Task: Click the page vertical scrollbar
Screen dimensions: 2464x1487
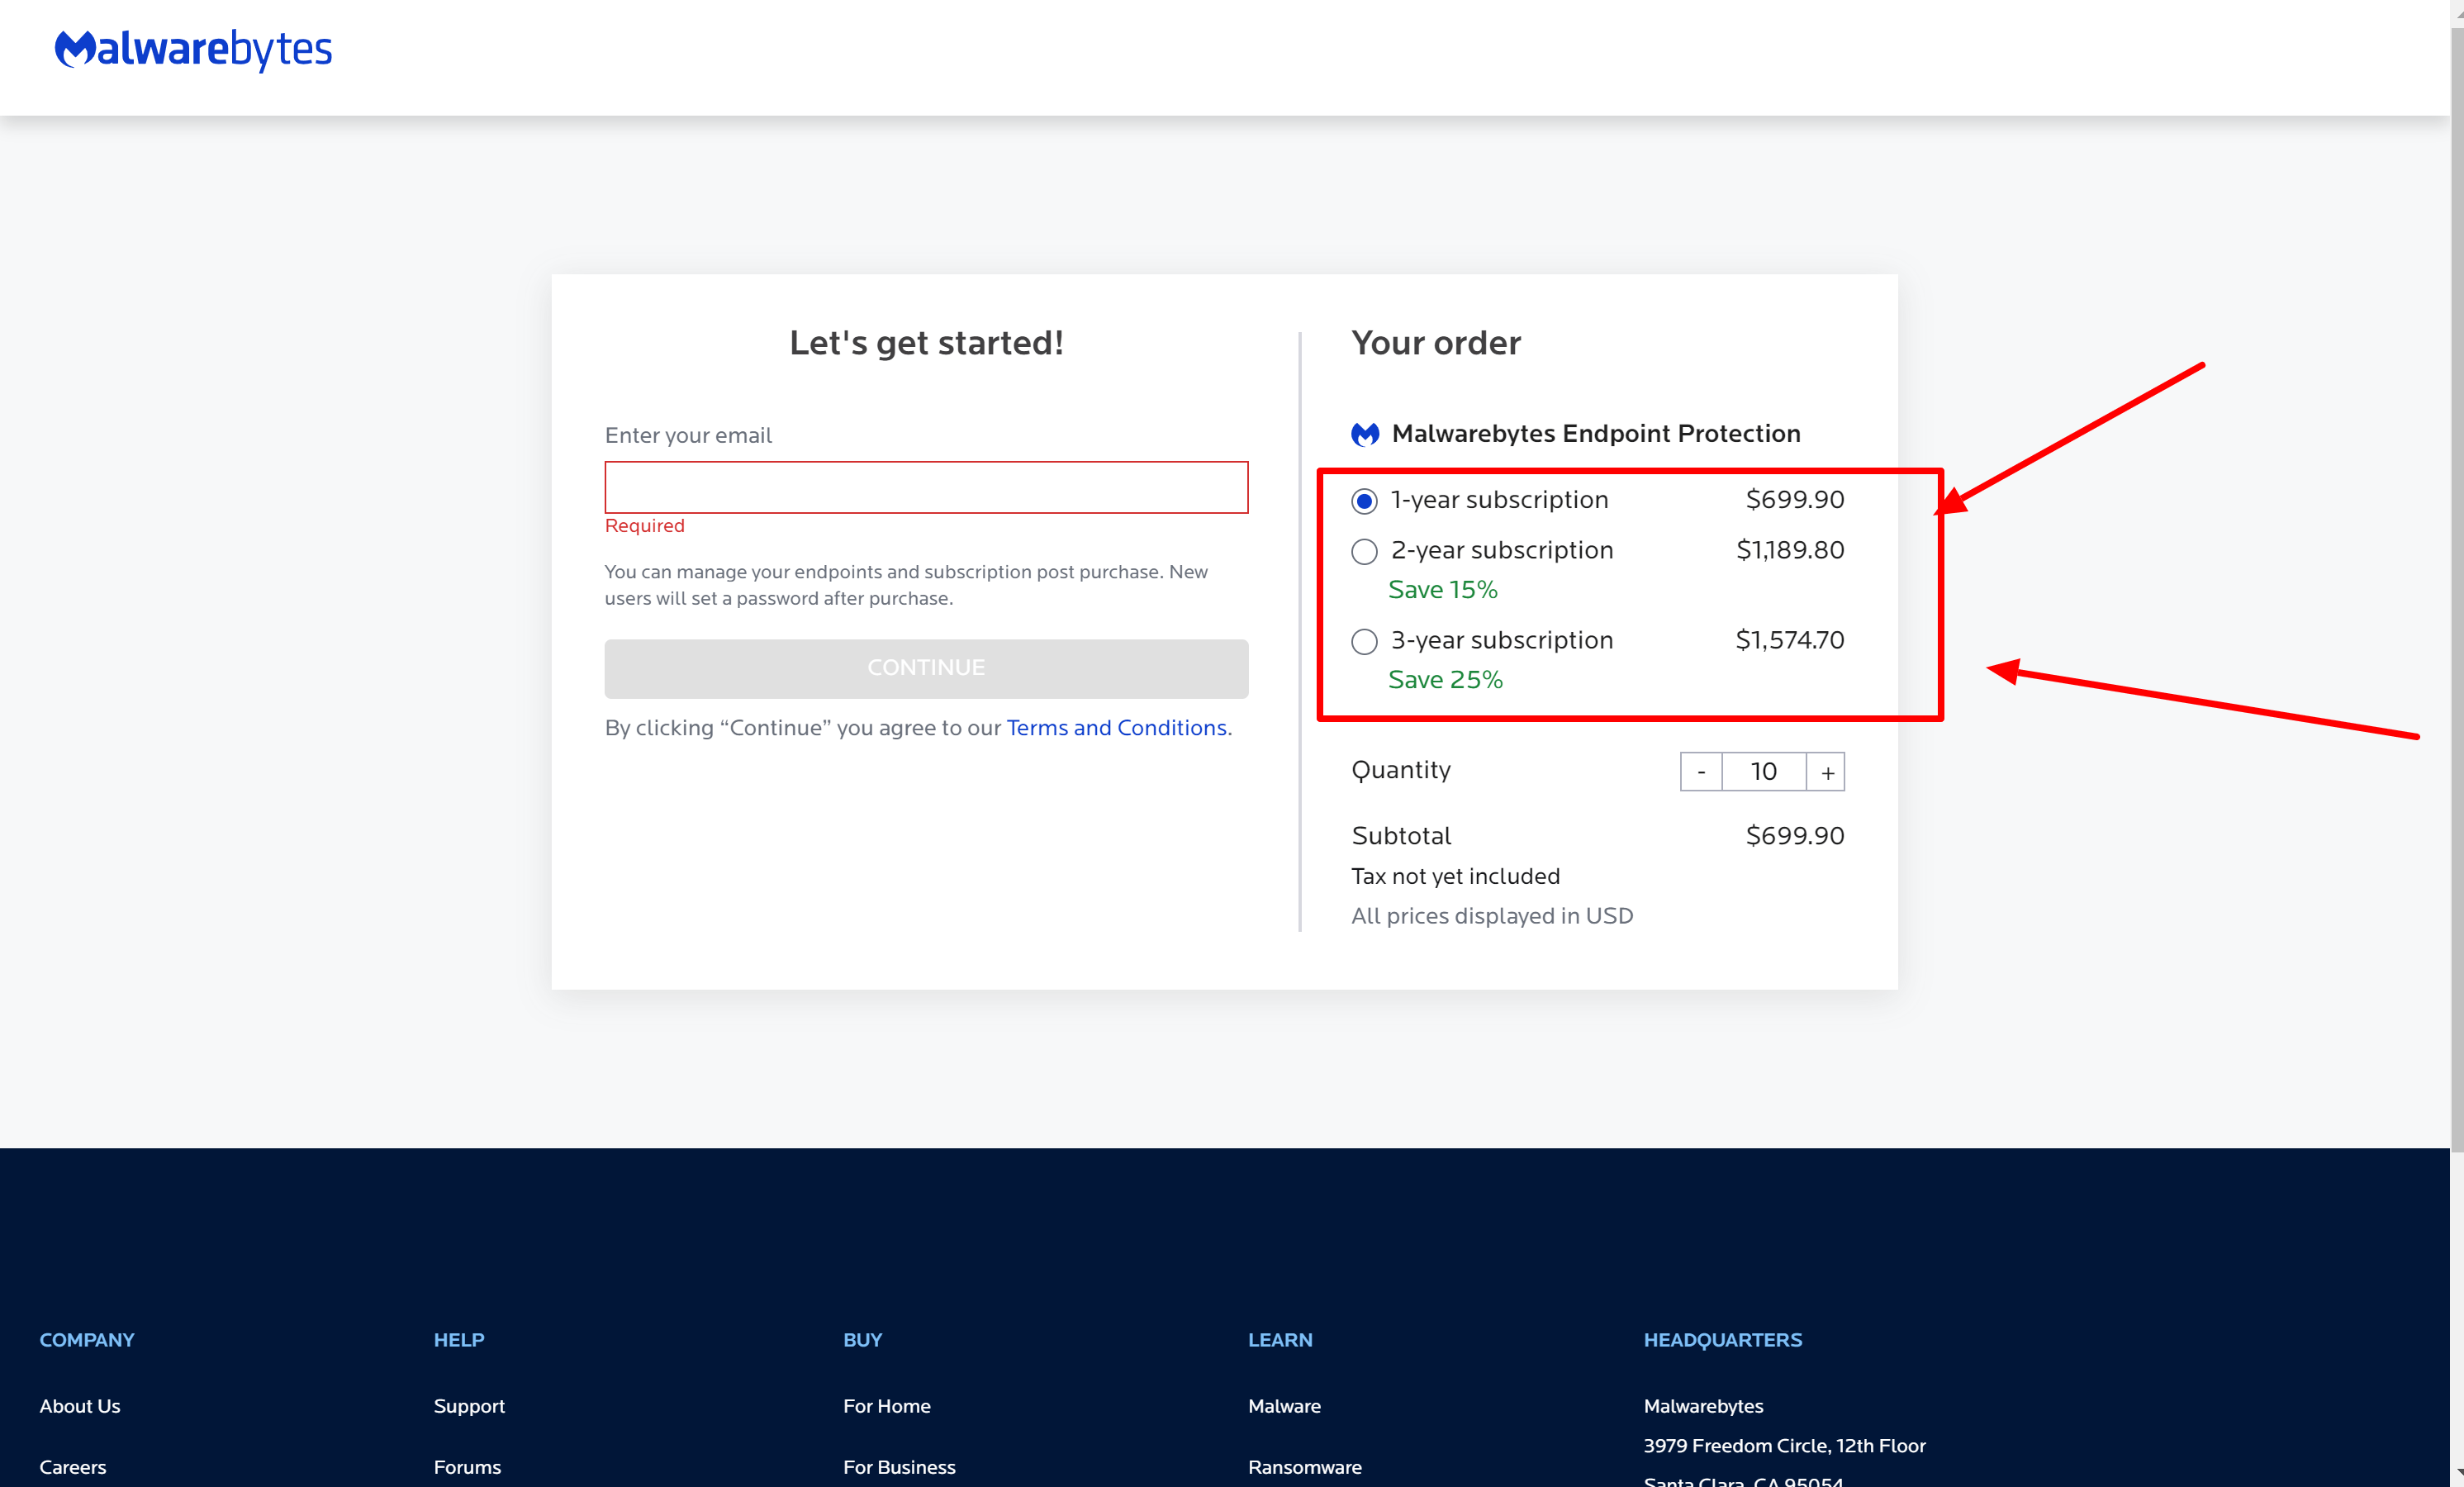Action: pyautogui.click(x=2457, y=590)
